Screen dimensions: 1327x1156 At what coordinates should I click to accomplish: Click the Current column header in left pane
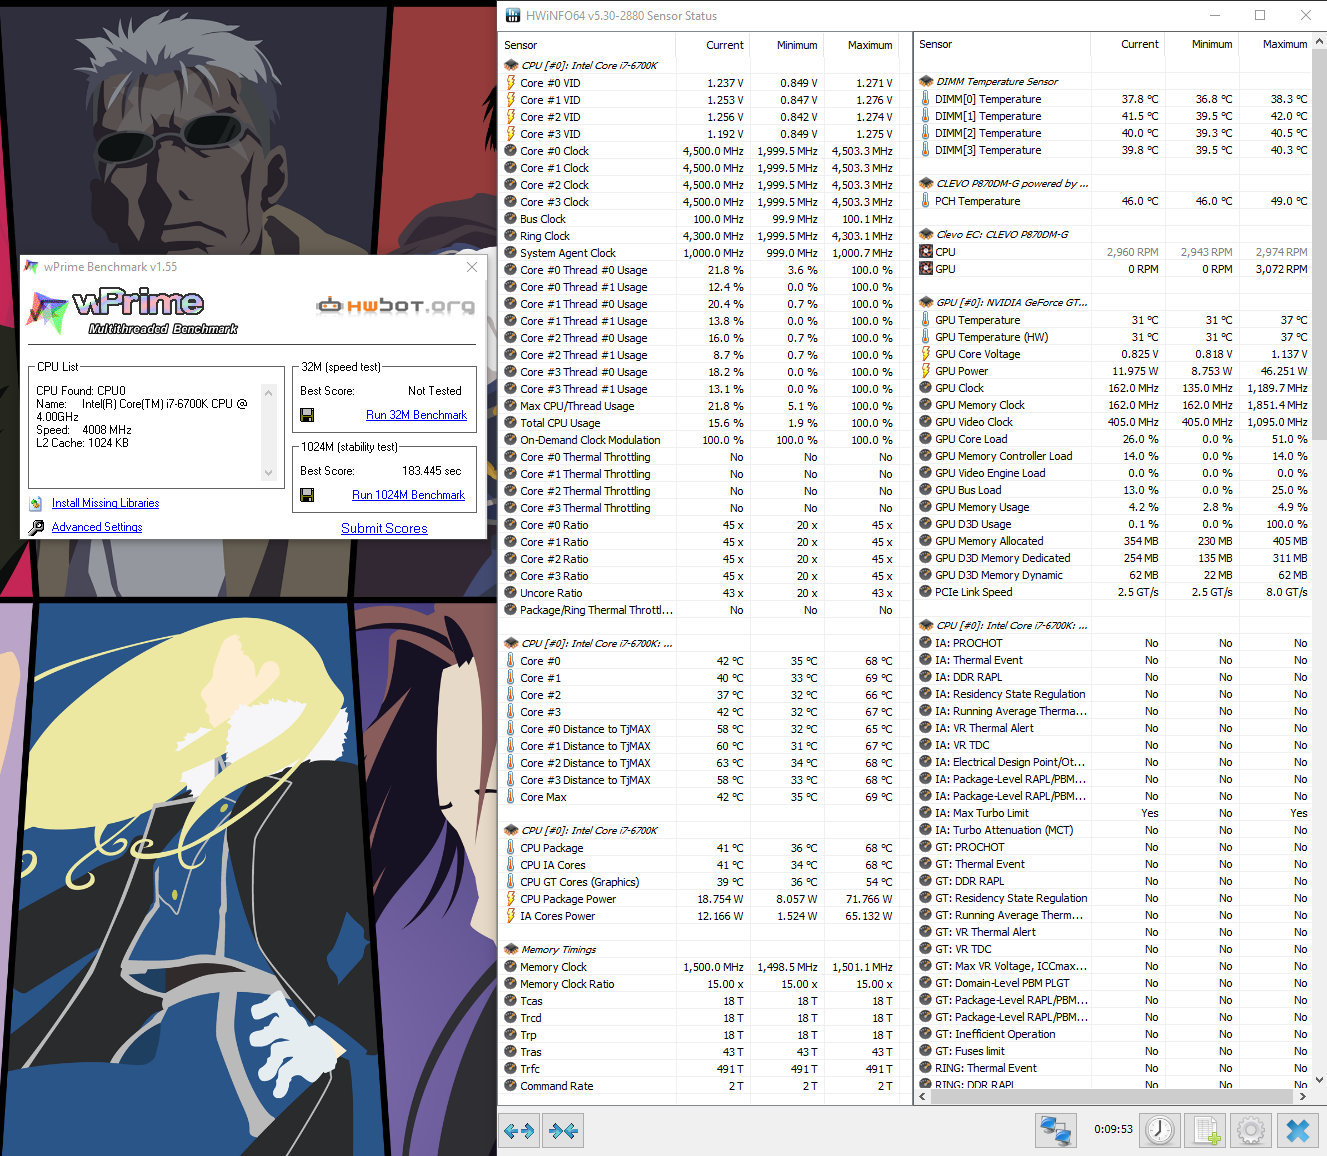click(x=713, y=45)
